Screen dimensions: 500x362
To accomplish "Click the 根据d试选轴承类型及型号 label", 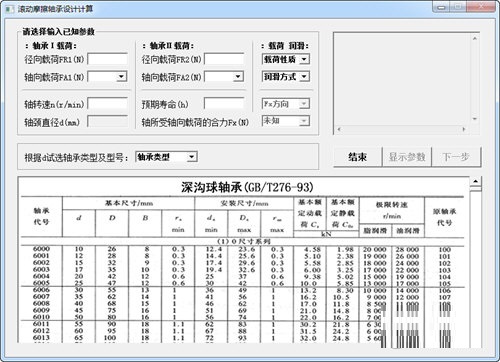I will [76, 157].
